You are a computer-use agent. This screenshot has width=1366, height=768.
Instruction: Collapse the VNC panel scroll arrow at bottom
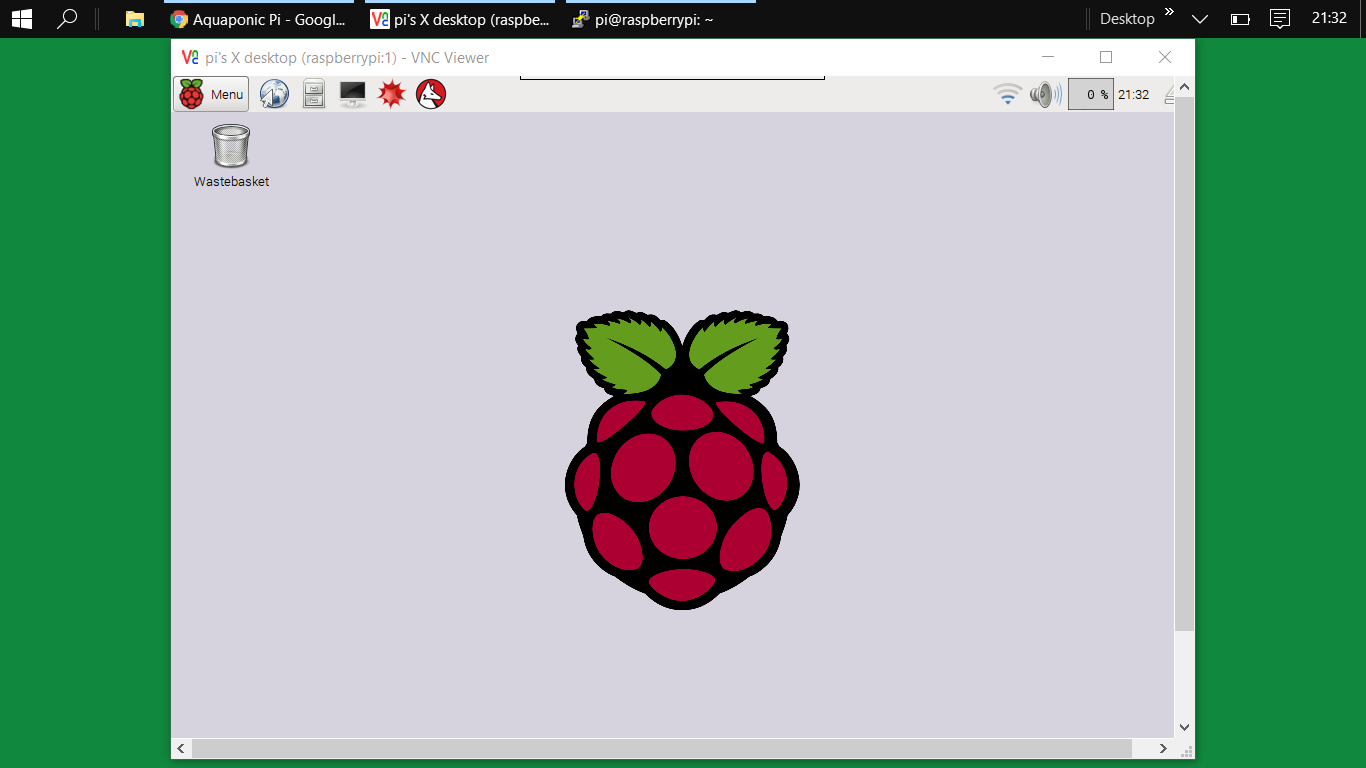point(1184,727)
